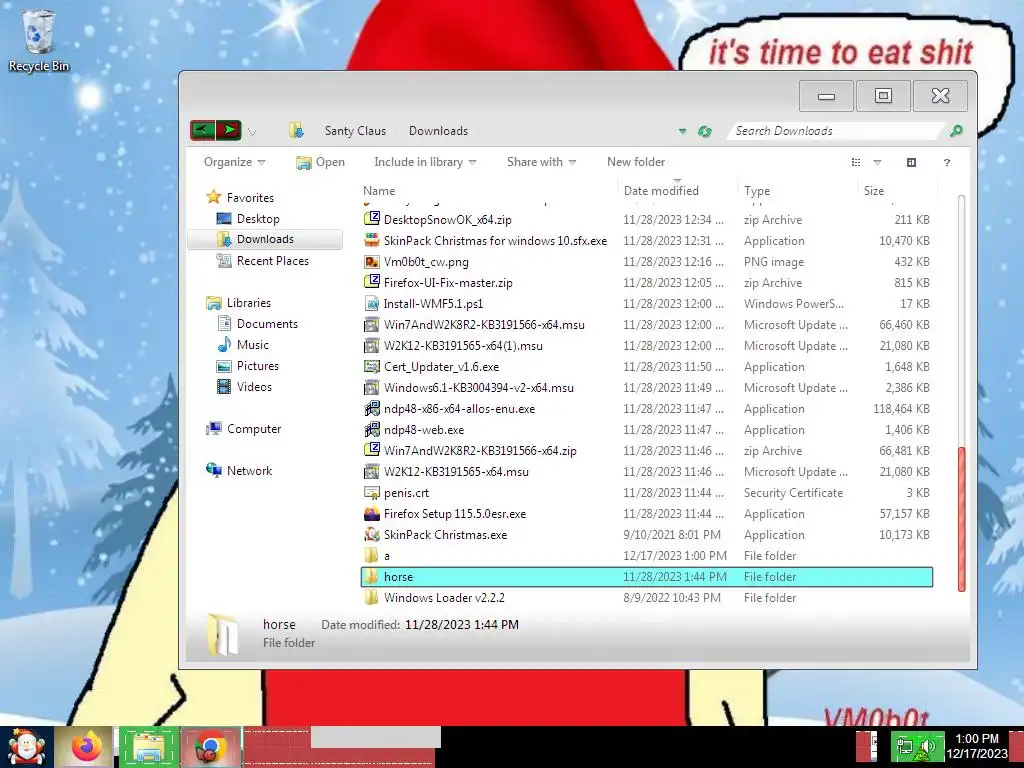
Task: Change the view layout icon
Action: pyautogui.click(x=856, y=162)
